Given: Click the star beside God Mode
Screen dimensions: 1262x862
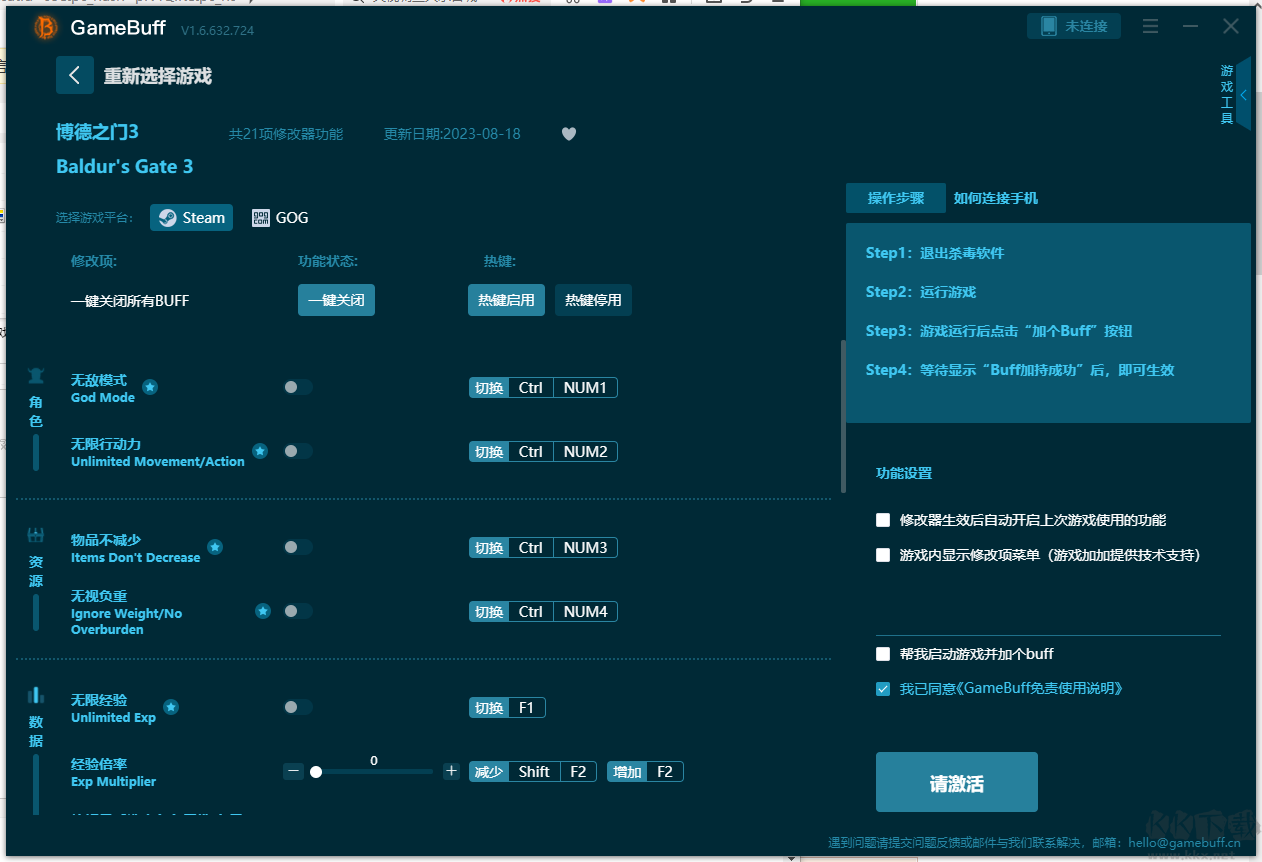Looking at the screenshot, I should click(150, 387).
